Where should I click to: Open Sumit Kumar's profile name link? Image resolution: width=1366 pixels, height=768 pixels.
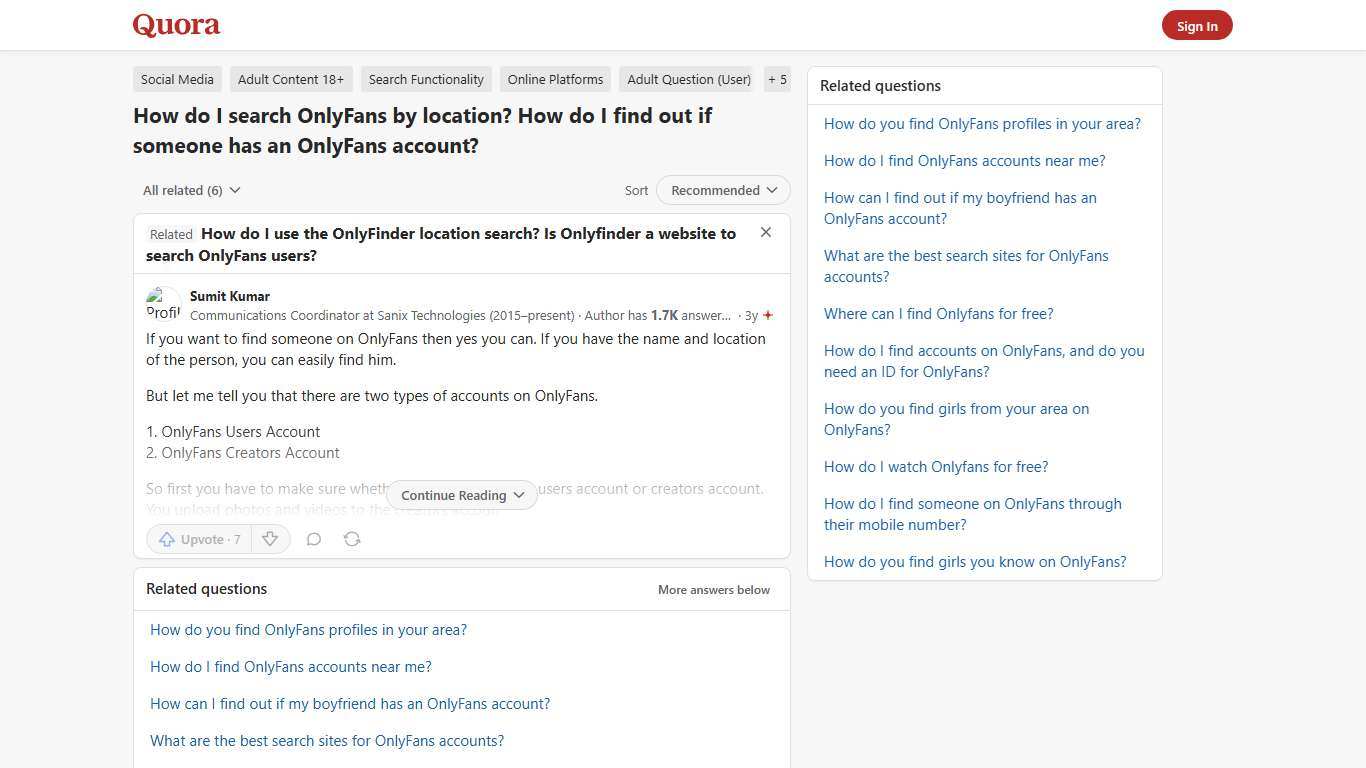pyautogui.click(x=229, y=296)
